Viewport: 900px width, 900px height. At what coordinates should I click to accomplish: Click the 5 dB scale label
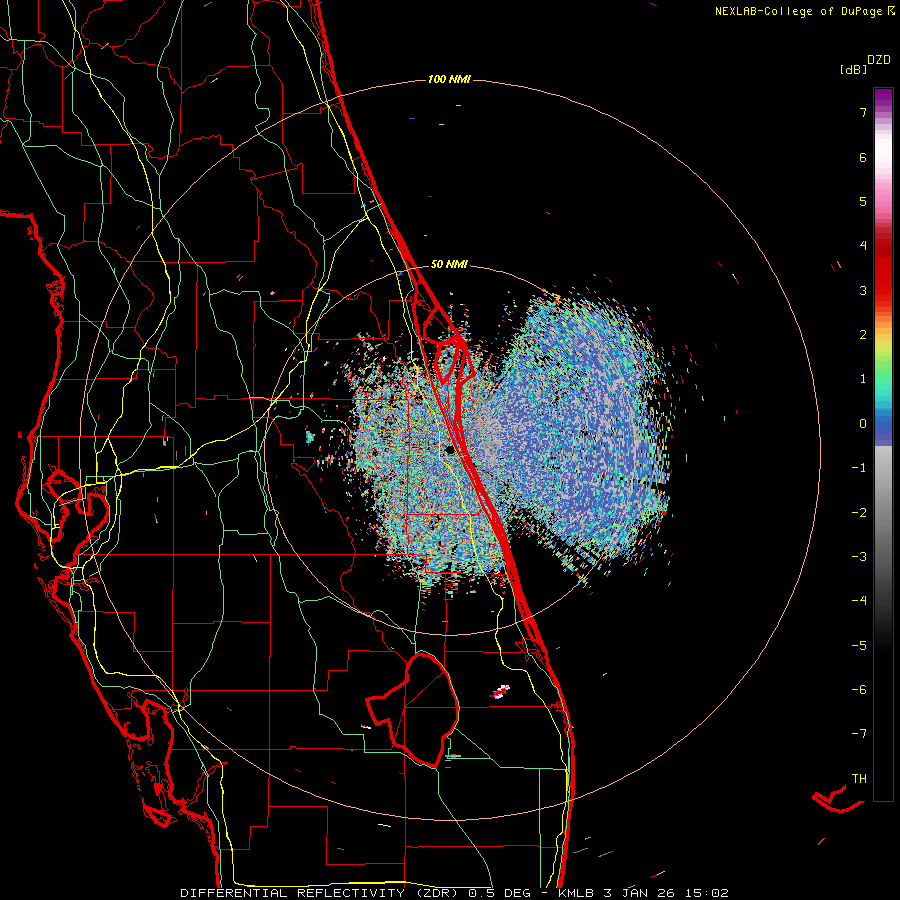pos(863,201)
